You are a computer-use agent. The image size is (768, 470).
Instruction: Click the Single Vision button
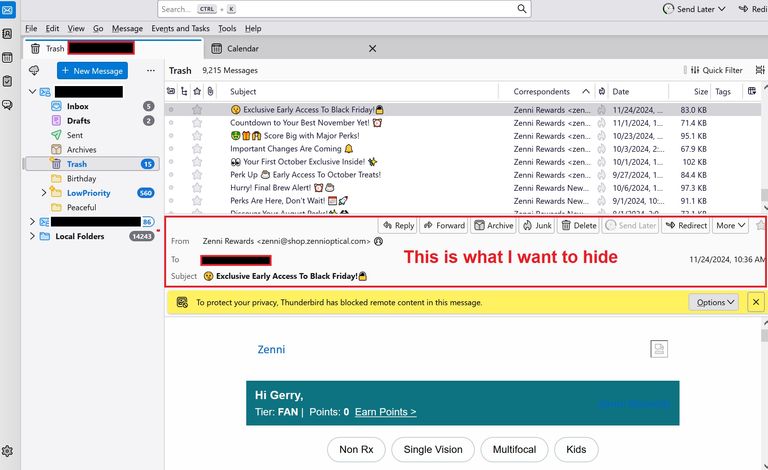(x=433, y=449)
